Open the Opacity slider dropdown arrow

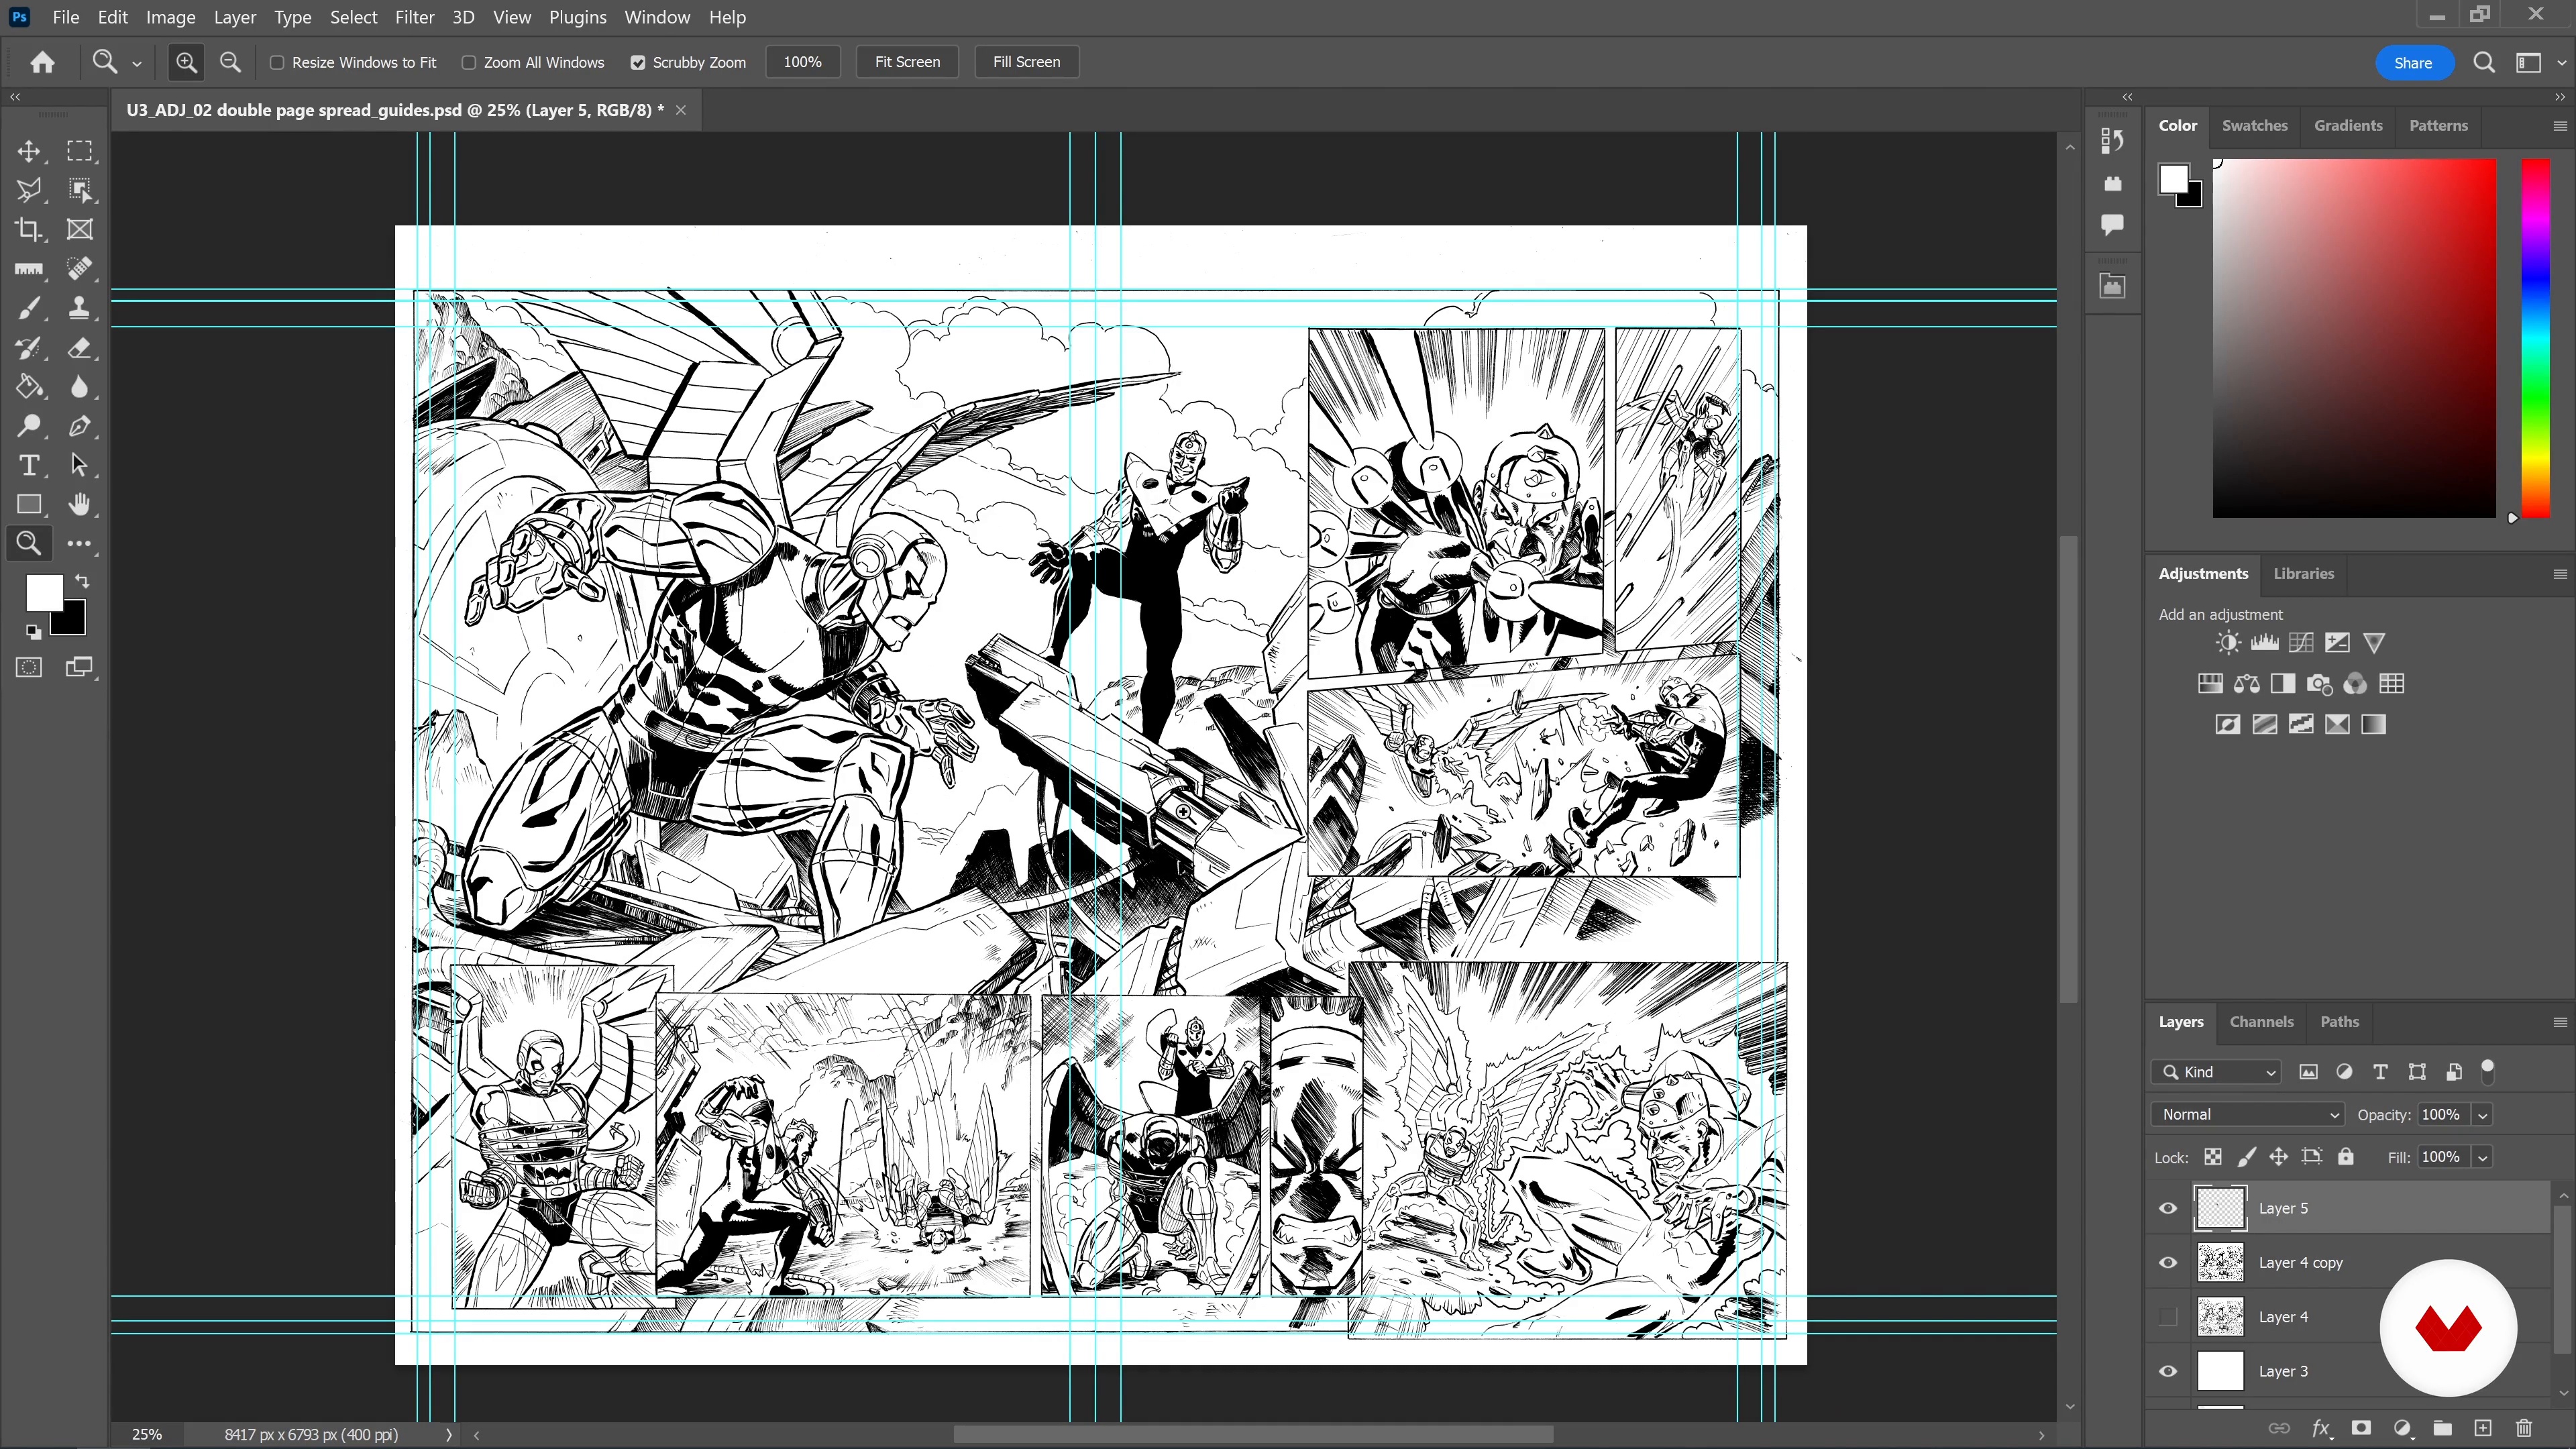tap(2482, 1115)
